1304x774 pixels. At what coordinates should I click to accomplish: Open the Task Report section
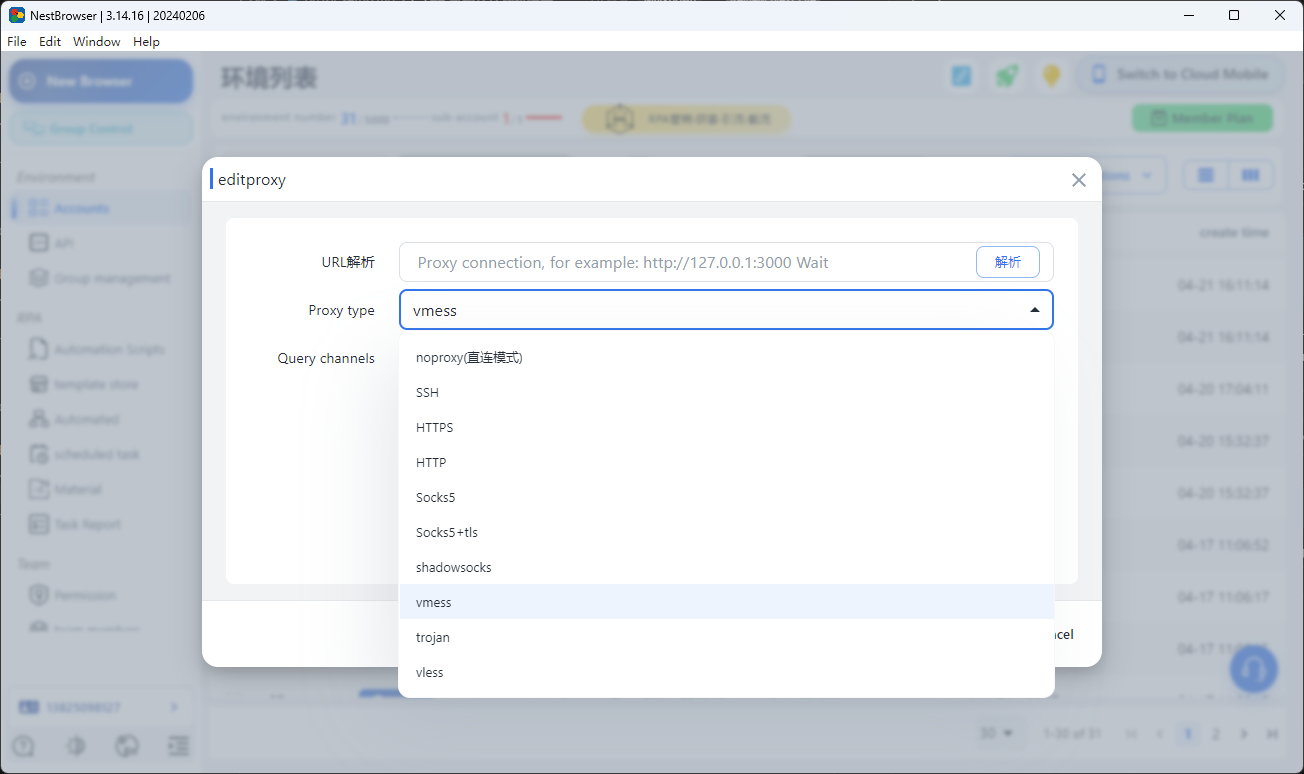click(x=86, y=523)
